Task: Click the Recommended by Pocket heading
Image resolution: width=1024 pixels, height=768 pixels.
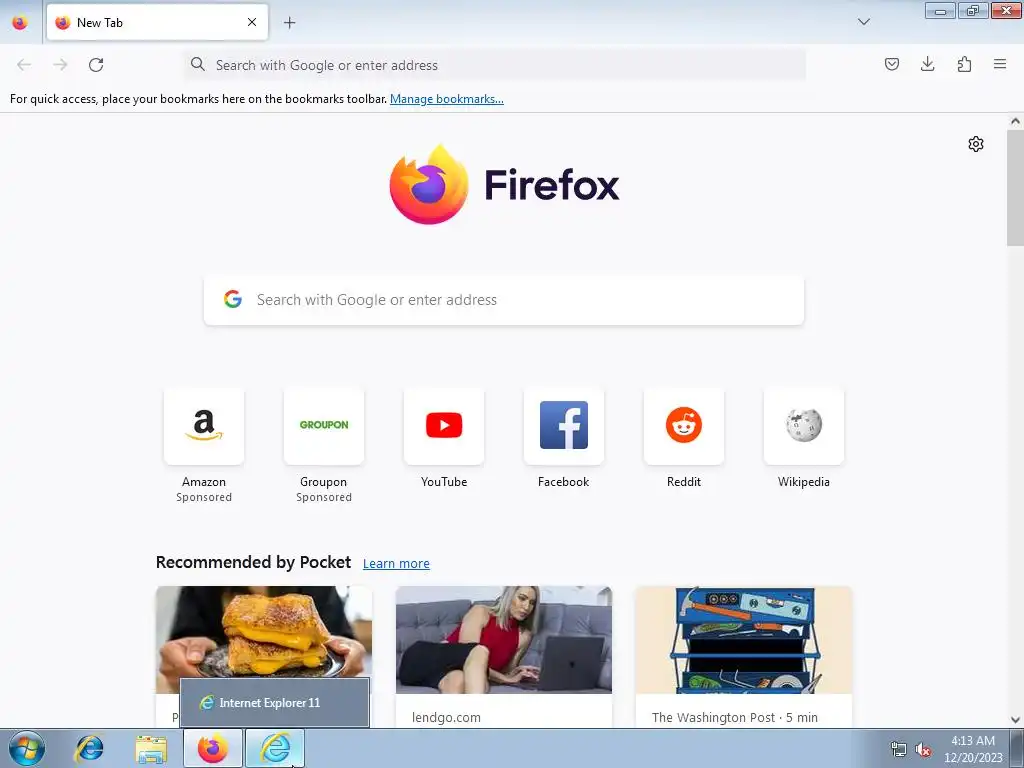Action: (x=253, y=562)
